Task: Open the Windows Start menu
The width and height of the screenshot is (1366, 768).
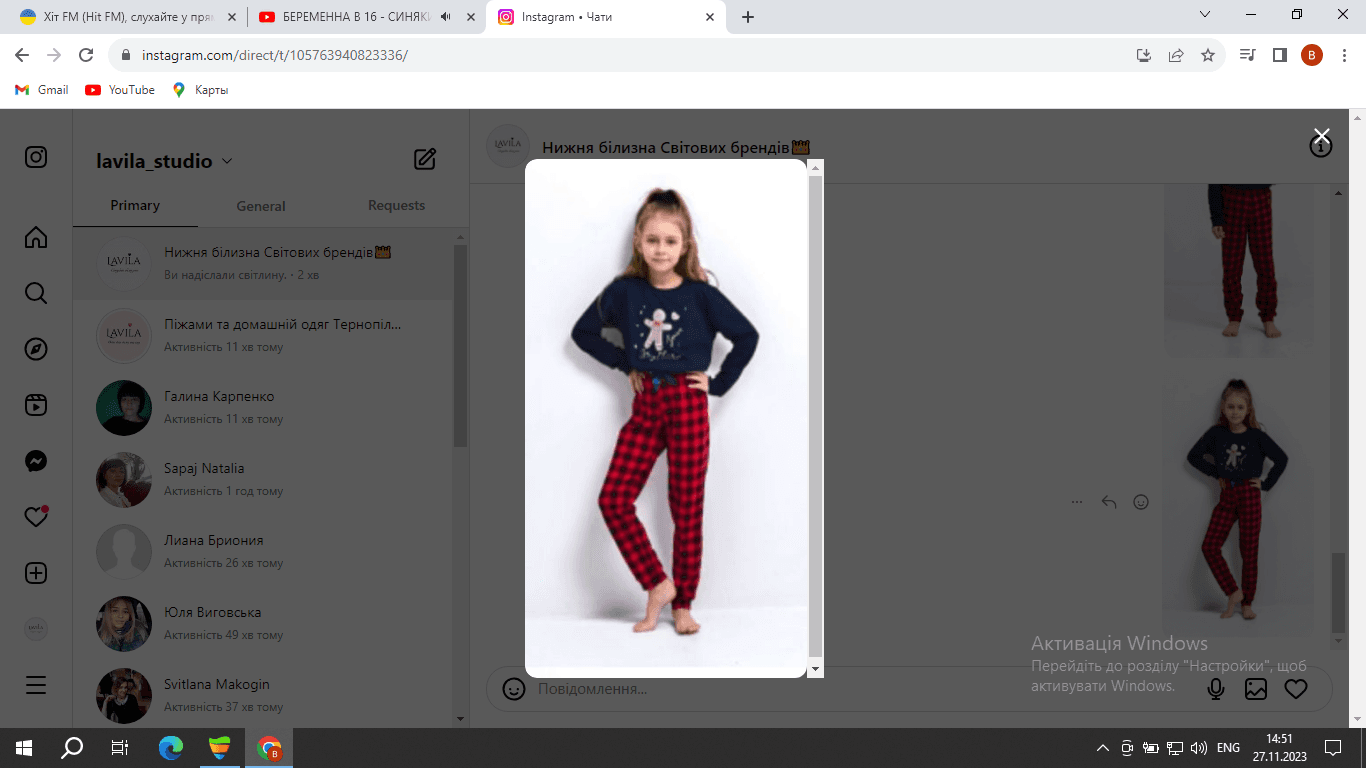Action: (24, 748)
